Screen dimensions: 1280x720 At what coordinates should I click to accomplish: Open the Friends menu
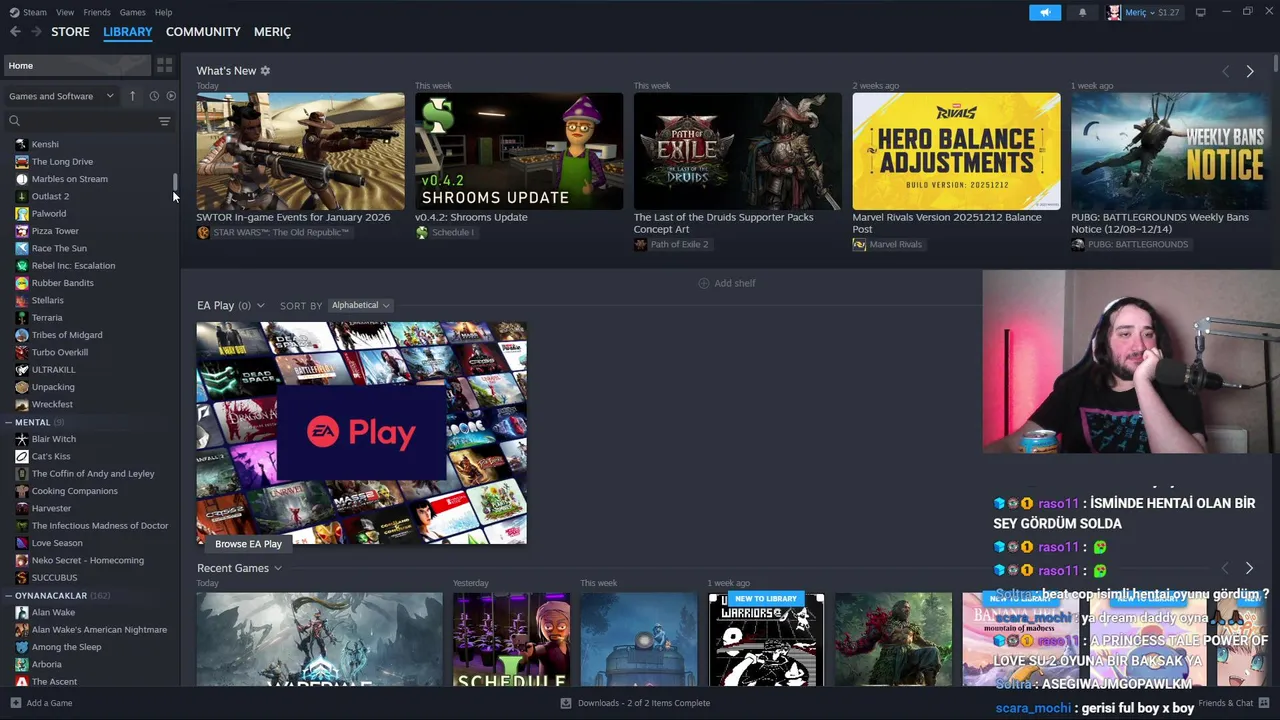(x=97, y=12)
